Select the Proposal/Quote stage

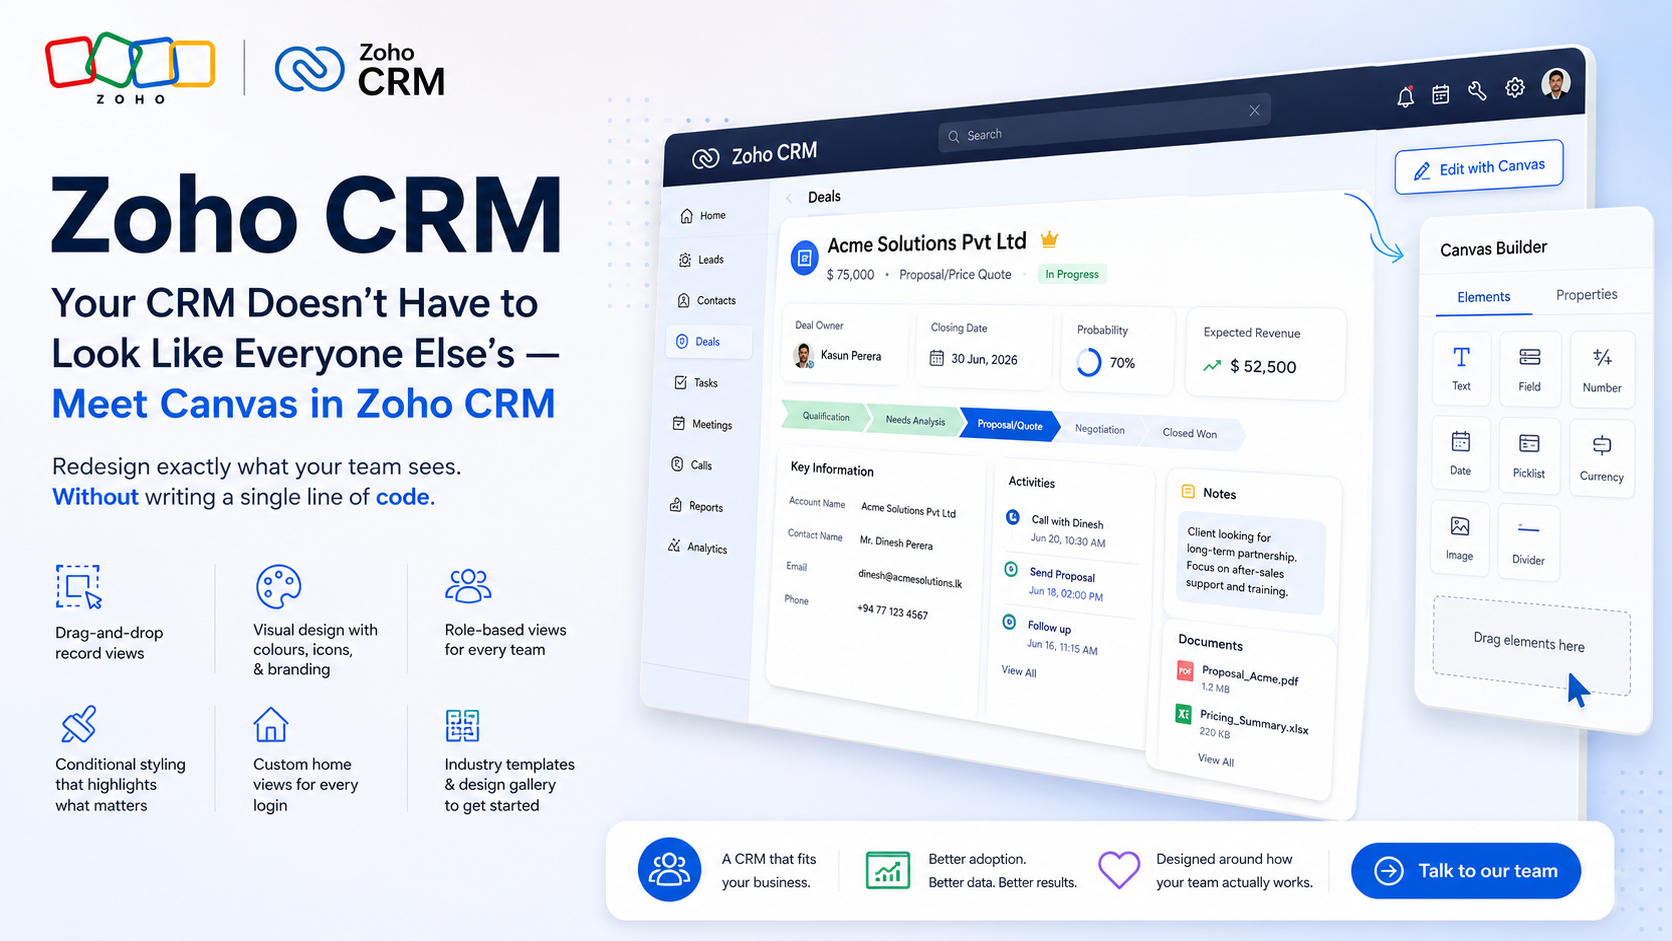click(x=1009, y=425)
